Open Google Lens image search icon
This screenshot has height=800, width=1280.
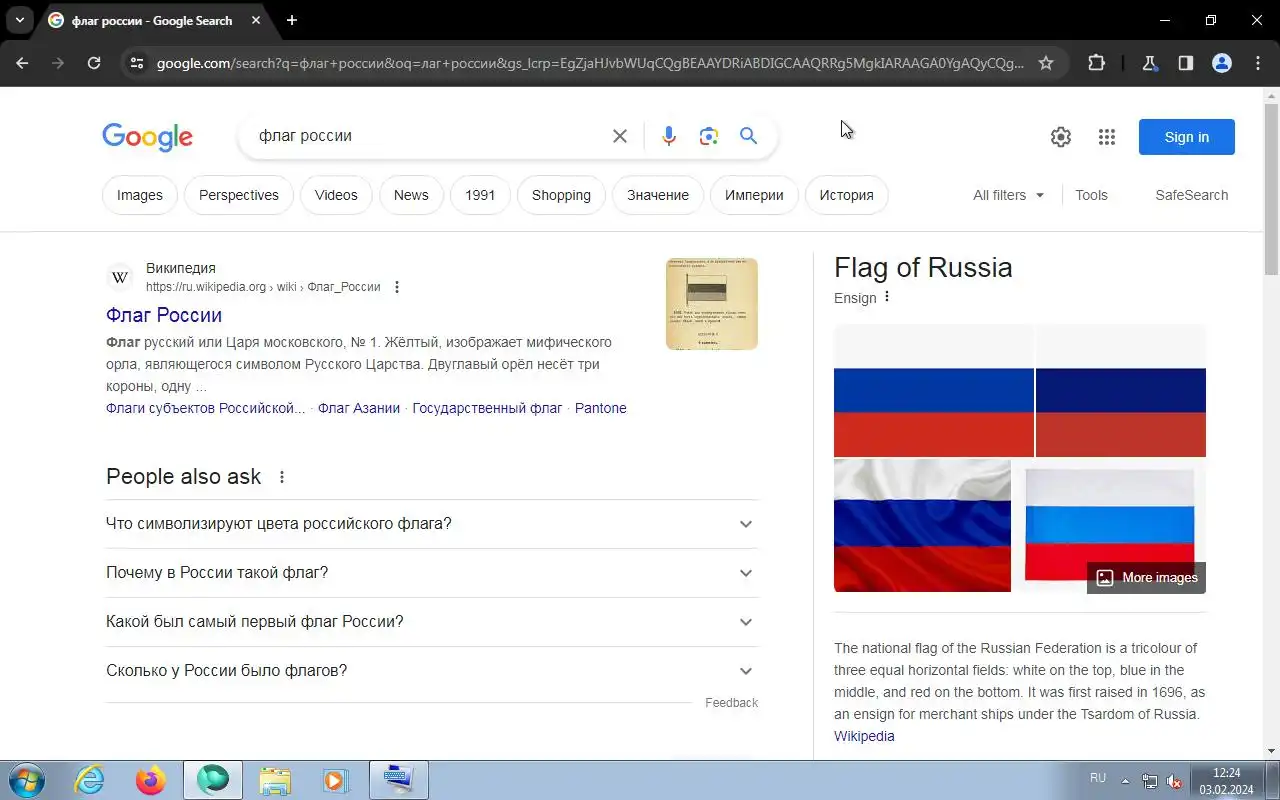pyautogui.click(x=709, y=136)
